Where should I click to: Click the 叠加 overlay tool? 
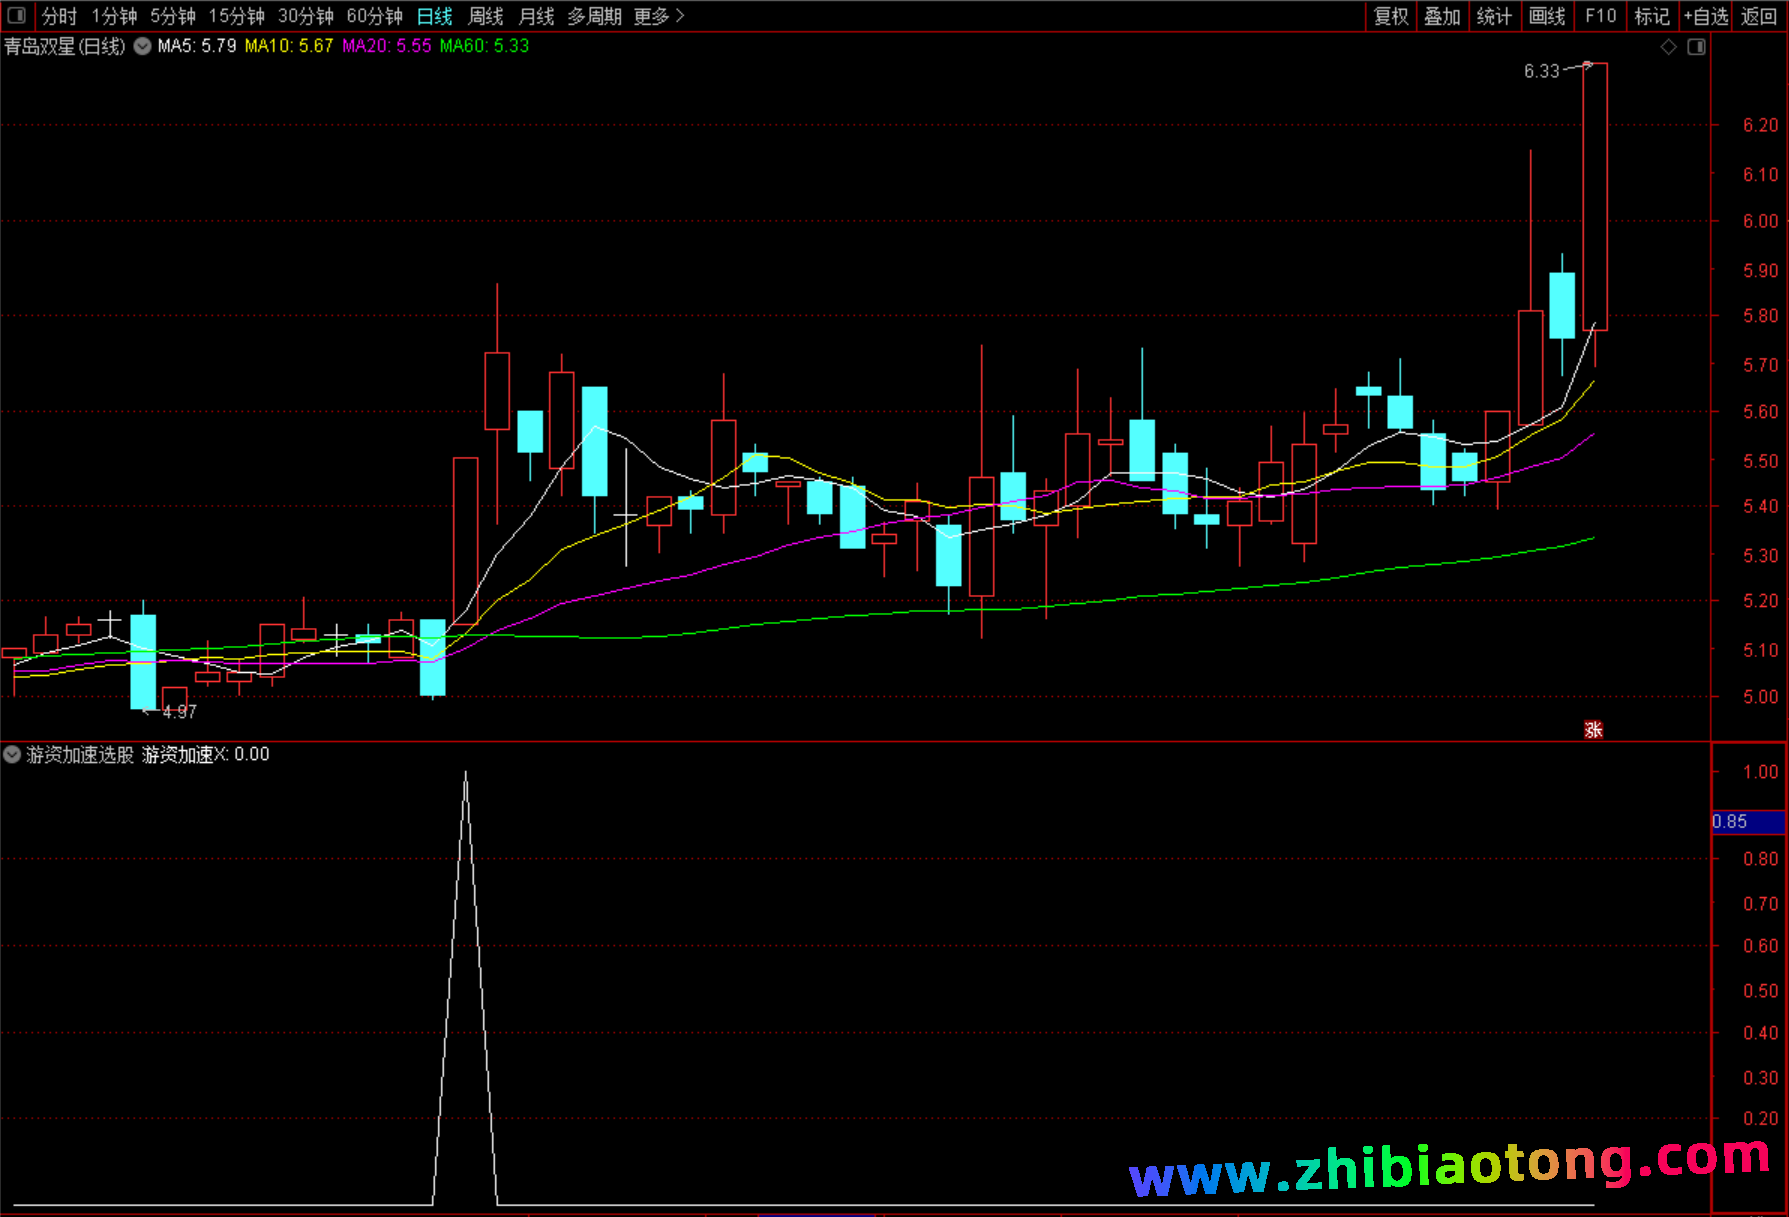1442,16
